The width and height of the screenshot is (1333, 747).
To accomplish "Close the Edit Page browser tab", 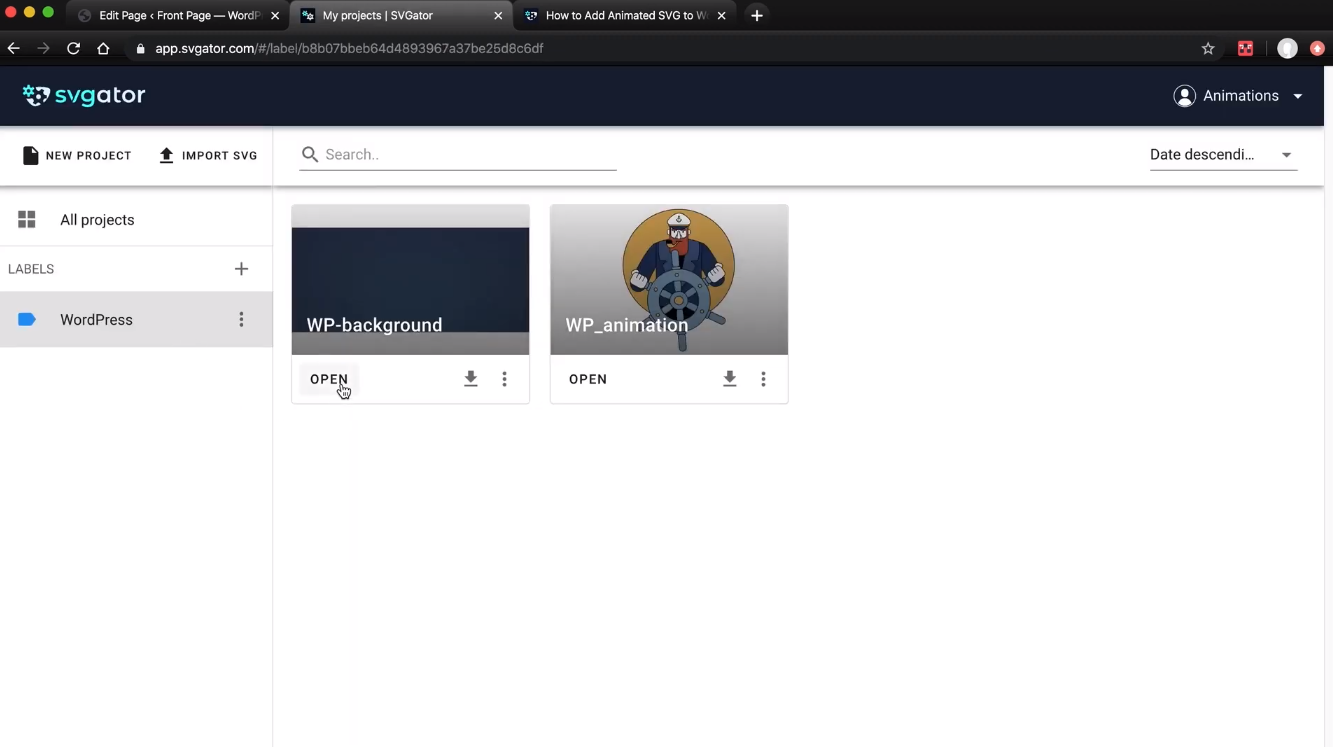I will pos(275,16).
